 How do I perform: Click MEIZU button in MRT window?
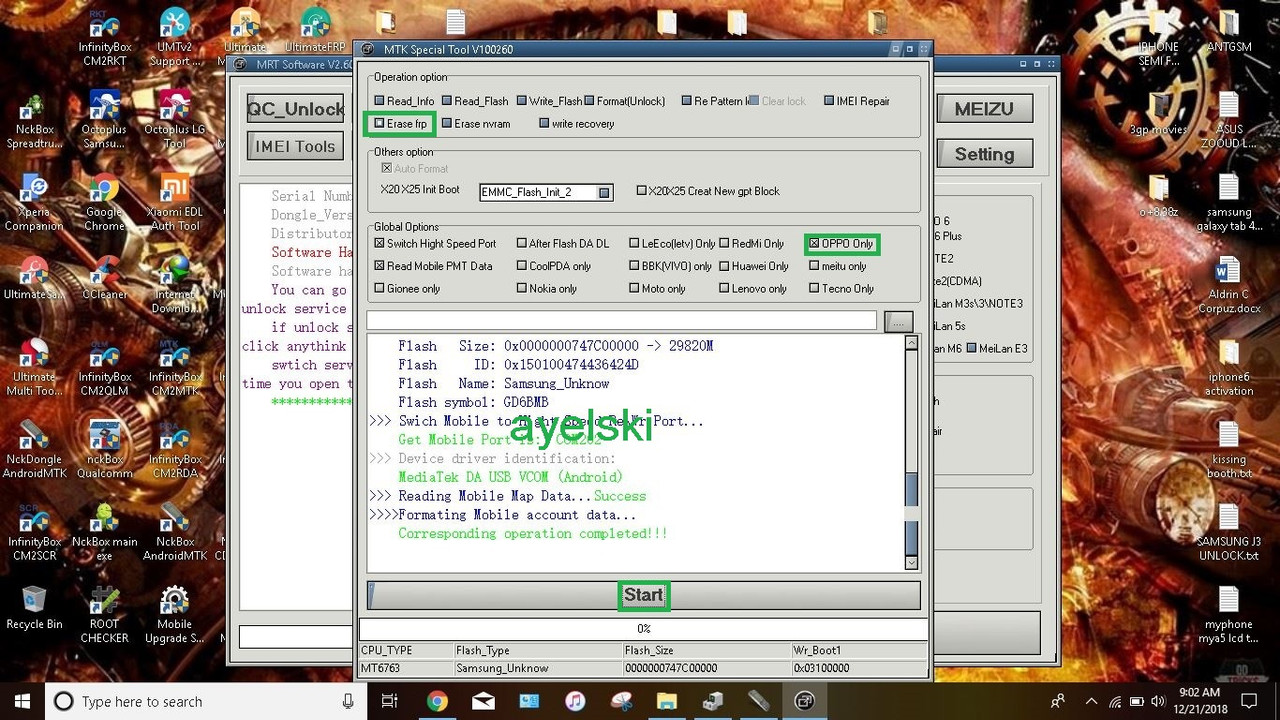(x=984, y=109)
